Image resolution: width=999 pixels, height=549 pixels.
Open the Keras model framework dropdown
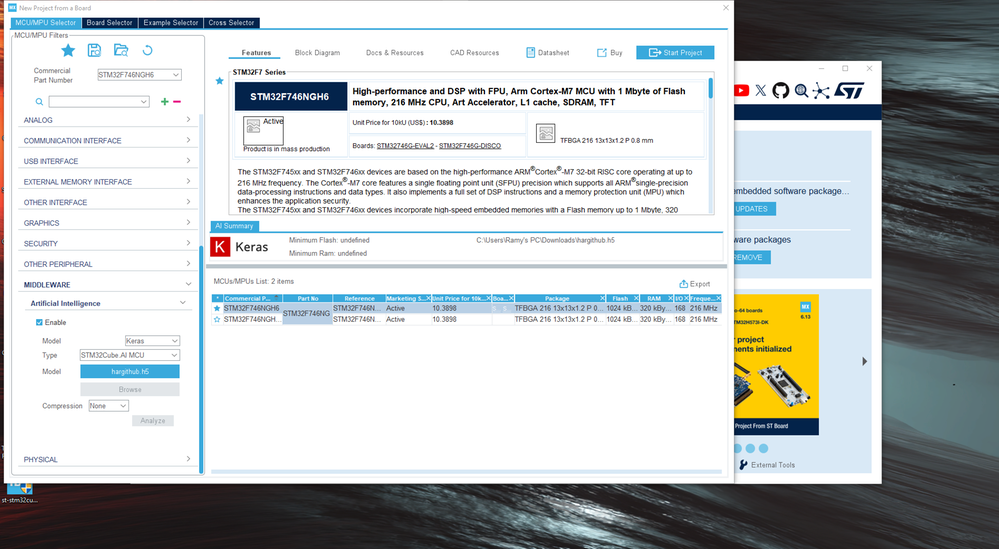[x=175, y=341]
